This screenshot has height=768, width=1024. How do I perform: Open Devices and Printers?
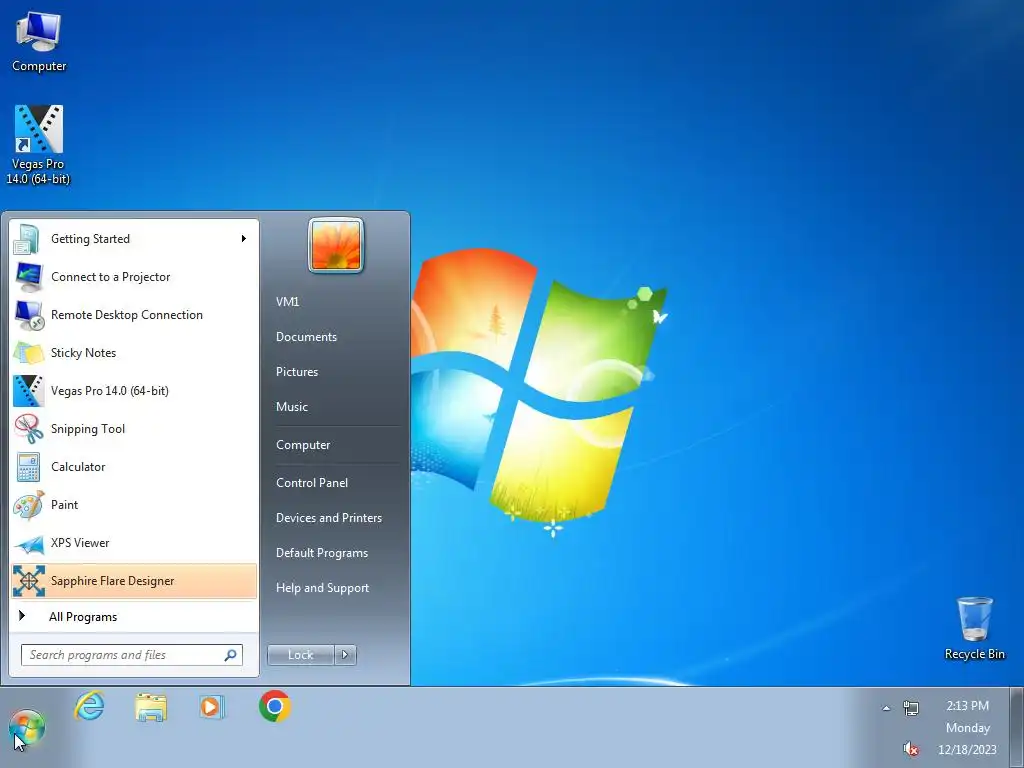pyautogui.click(x=328, y=518)
